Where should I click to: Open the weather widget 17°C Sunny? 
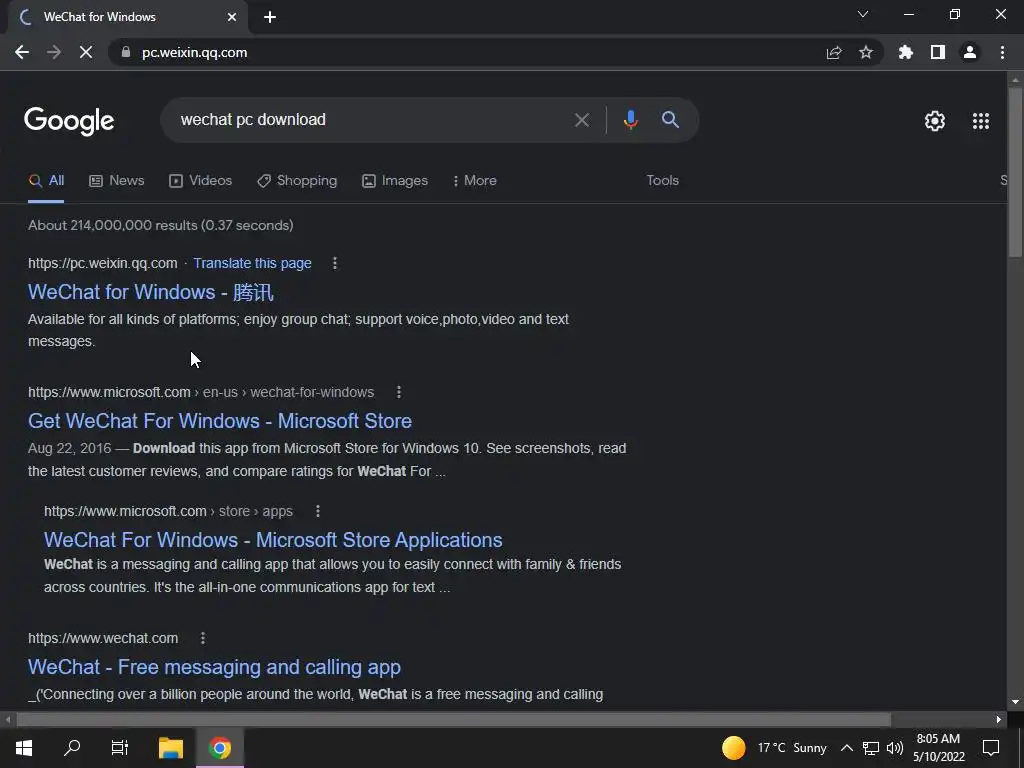point(774,748)
